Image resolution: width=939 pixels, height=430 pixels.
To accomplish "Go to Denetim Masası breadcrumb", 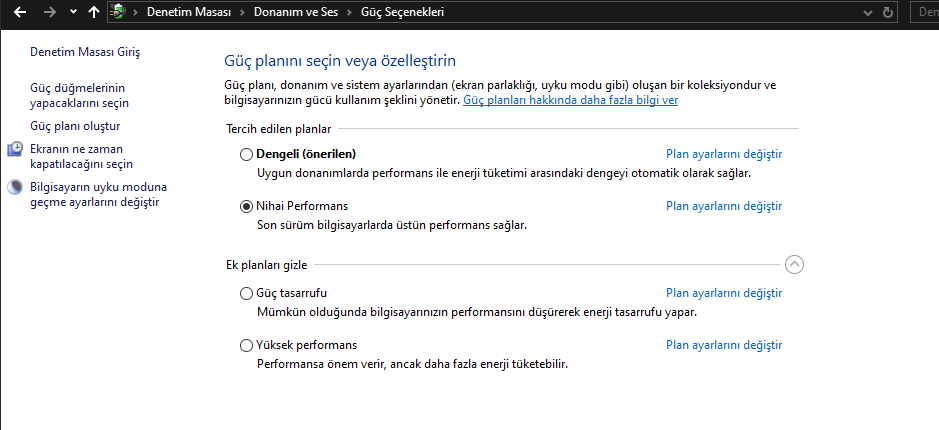I will [x=188, y=13].
